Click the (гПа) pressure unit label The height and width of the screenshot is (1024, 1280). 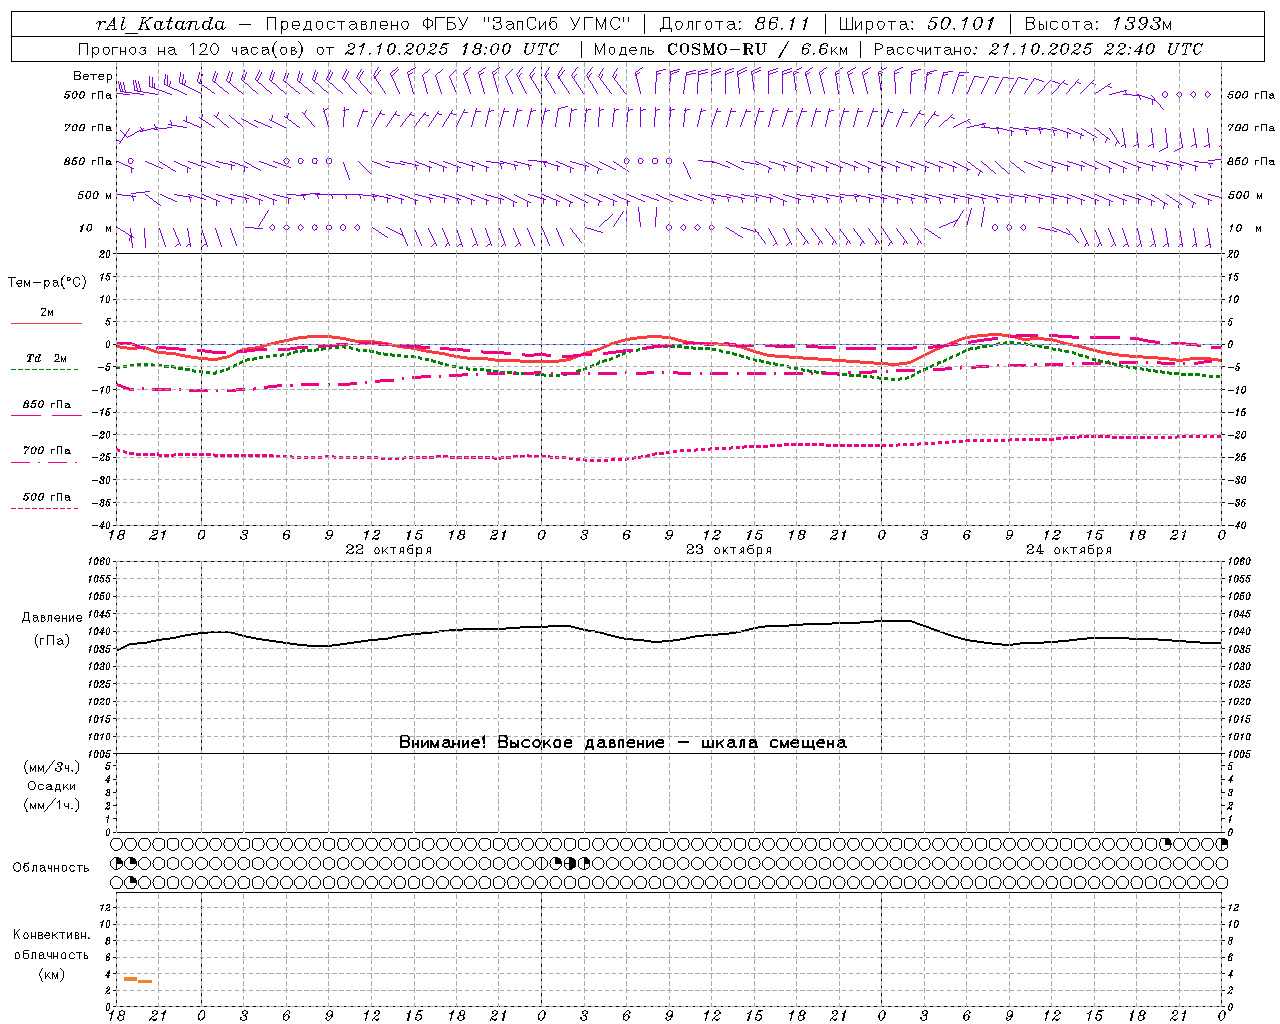(52, 641)
